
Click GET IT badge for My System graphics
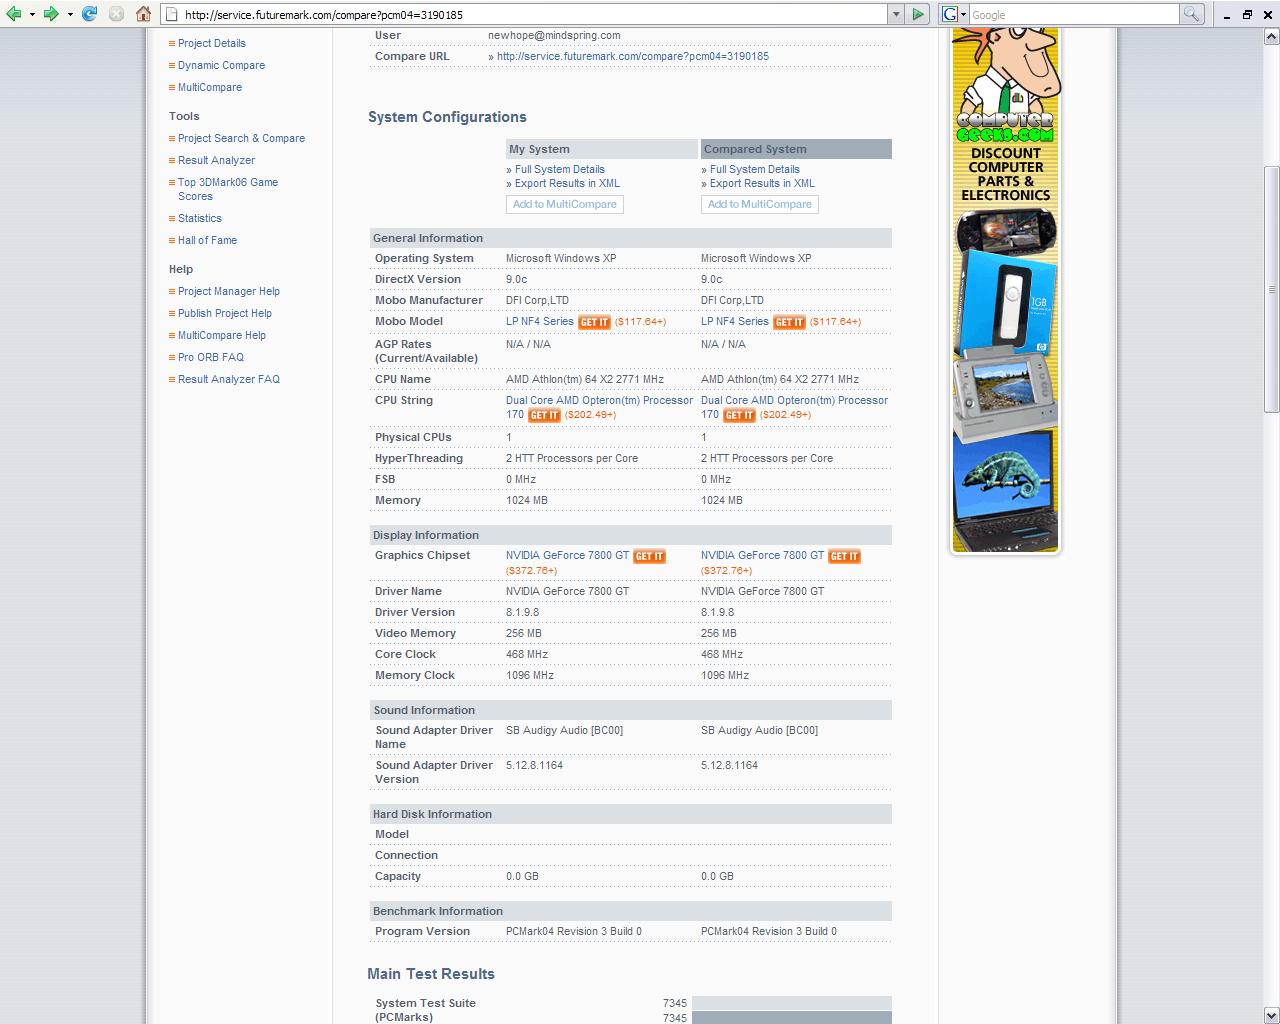[649, 556]
